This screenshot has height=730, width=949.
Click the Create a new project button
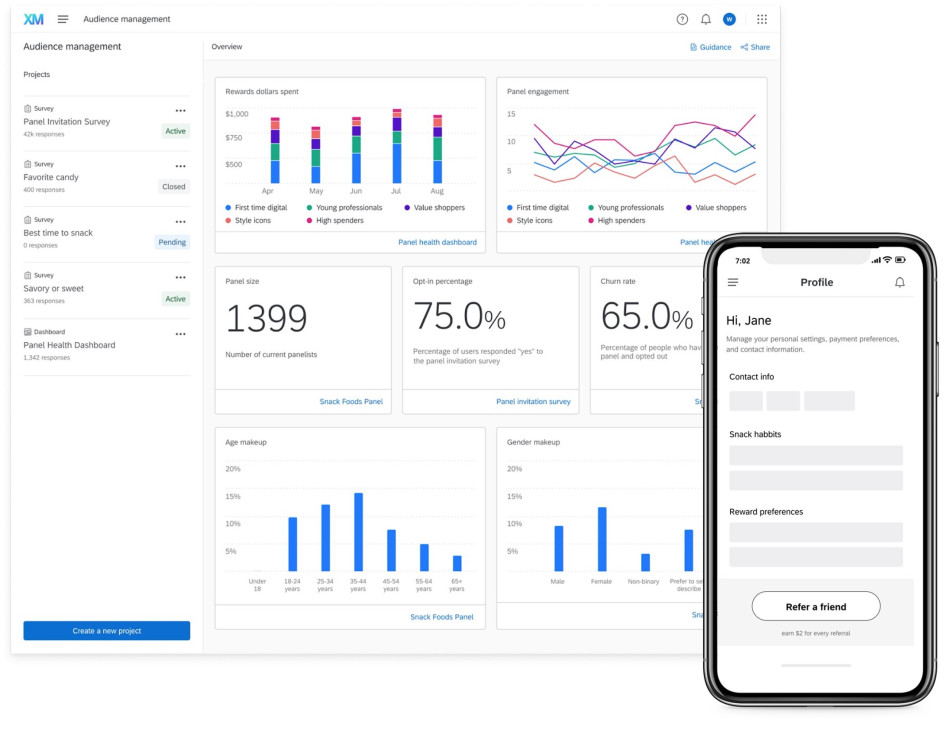tap(104, 631)
